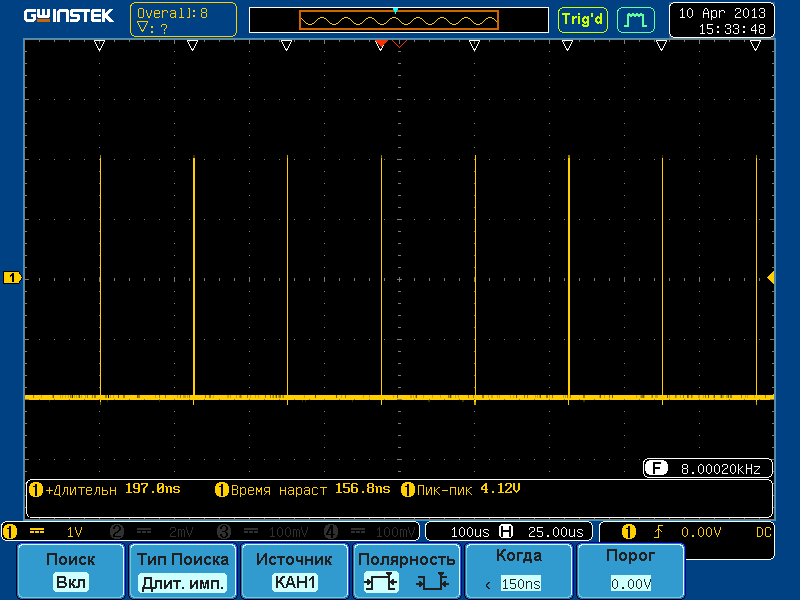Click the frequency counter F icon

[656, 468]
